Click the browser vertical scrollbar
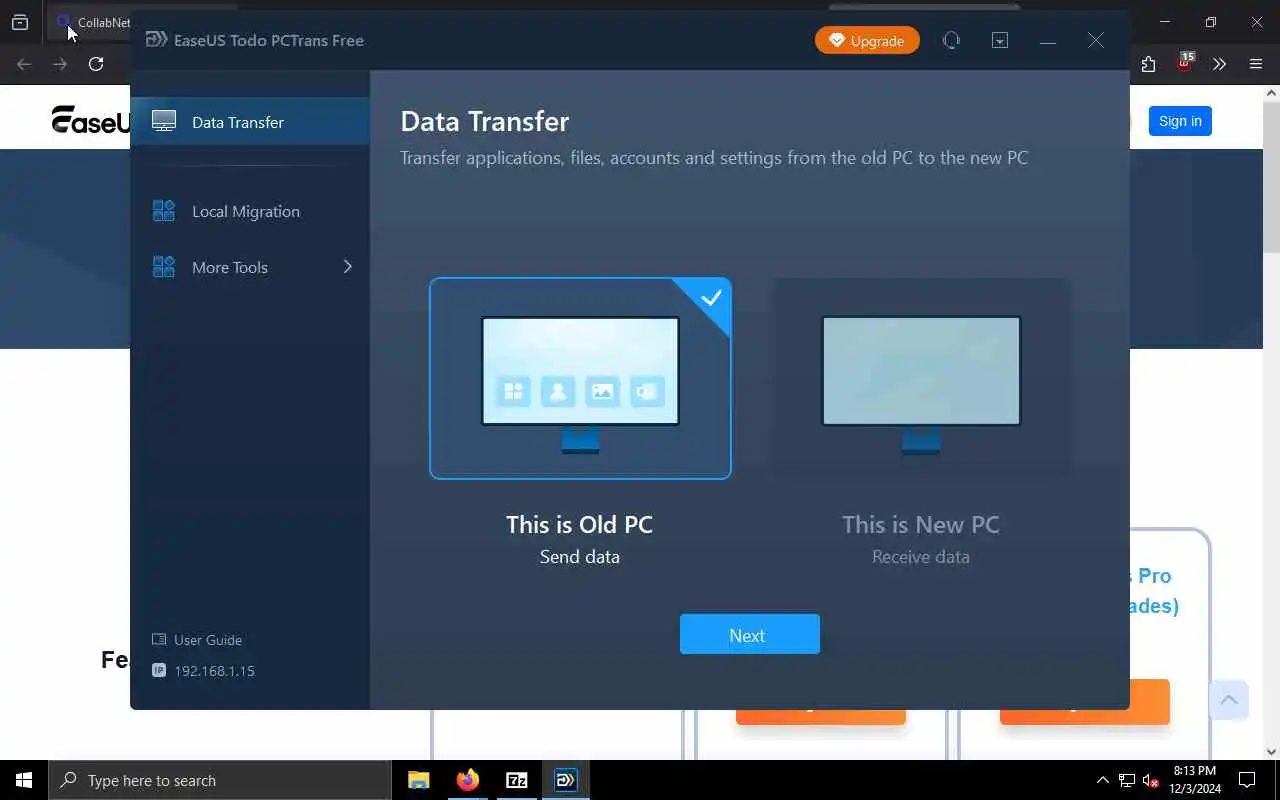Viewport: 1280px width, 800px height. (1271, 175)
